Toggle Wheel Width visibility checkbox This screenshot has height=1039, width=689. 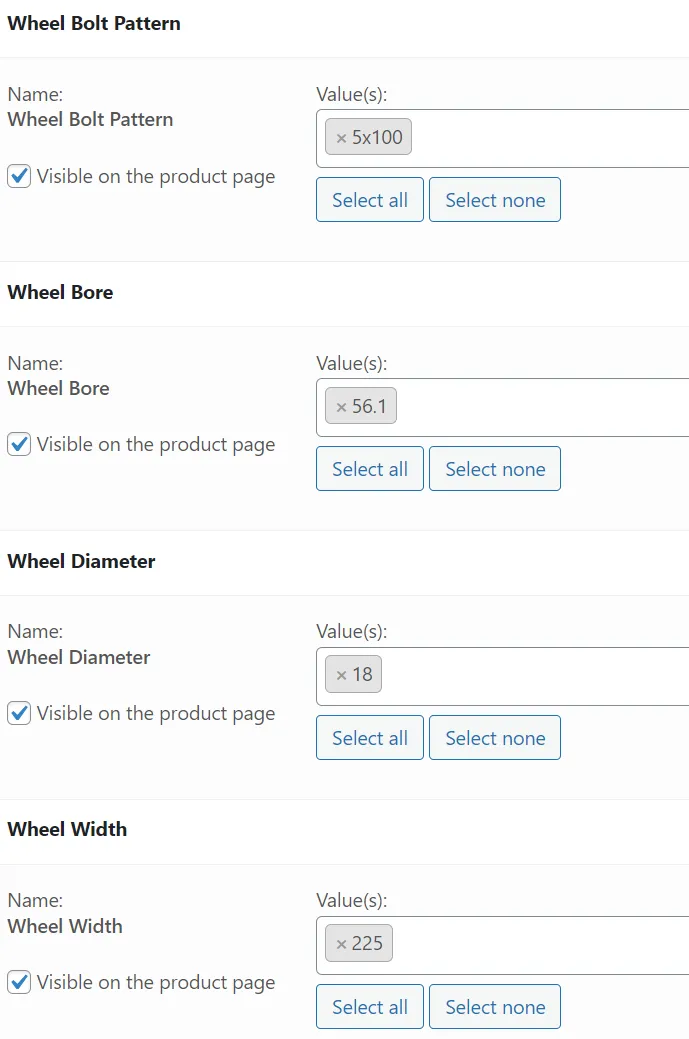pos(19,982)
